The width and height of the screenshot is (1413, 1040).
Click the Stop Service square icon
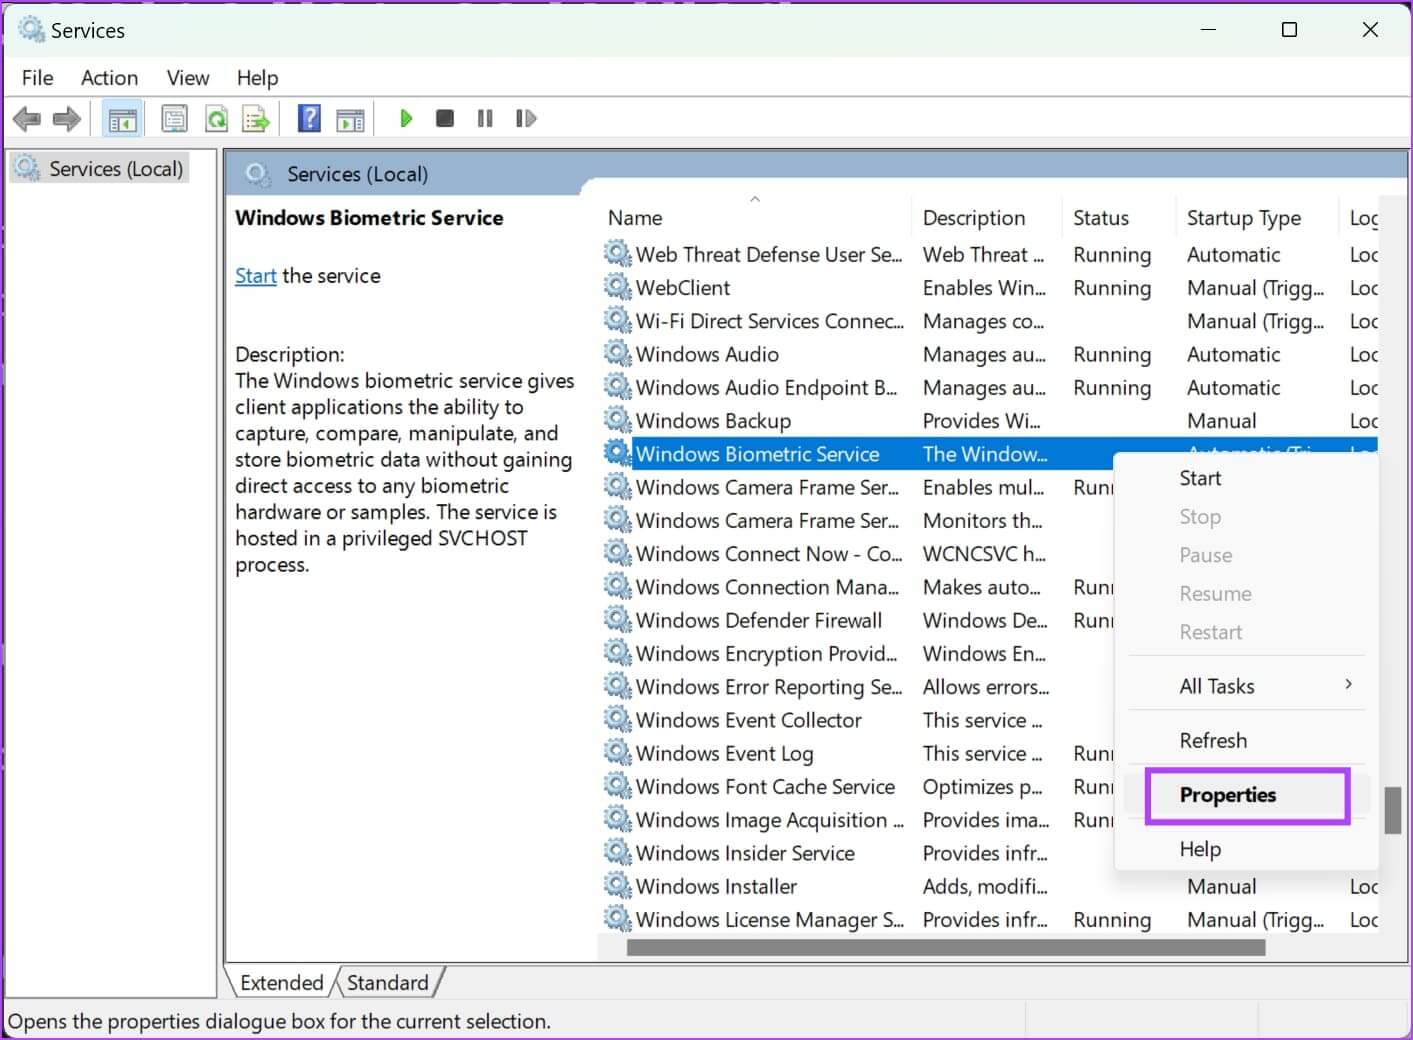pyautogui.click(x=445, y=118)
